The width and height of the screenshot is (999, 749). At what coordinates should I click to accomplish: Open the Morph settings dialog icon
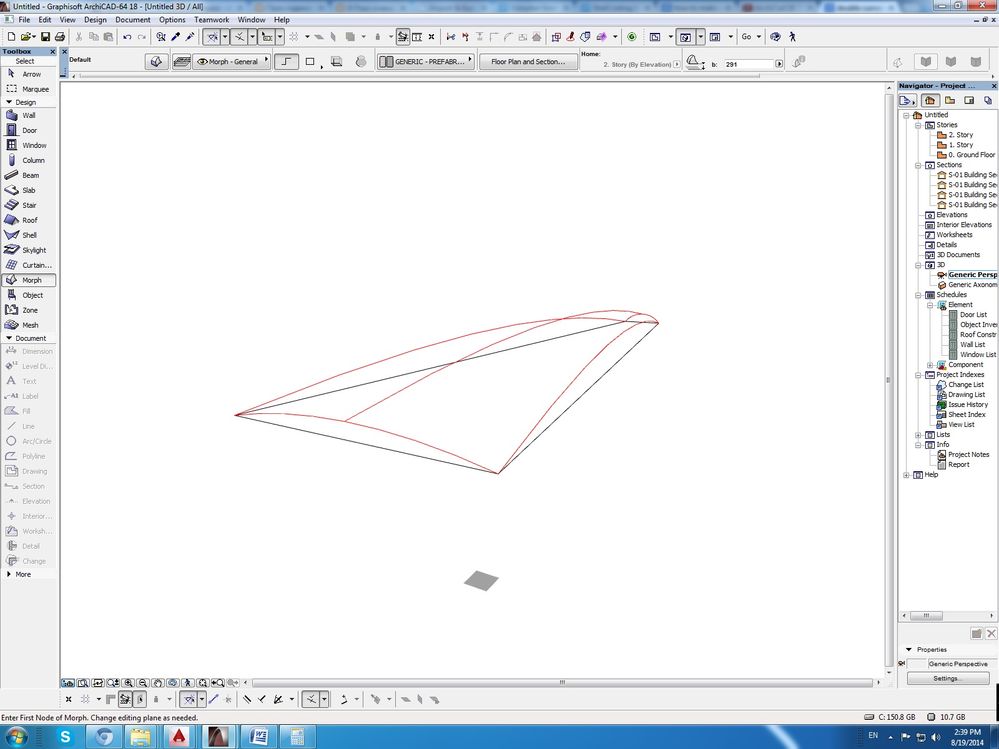[156, 62]
